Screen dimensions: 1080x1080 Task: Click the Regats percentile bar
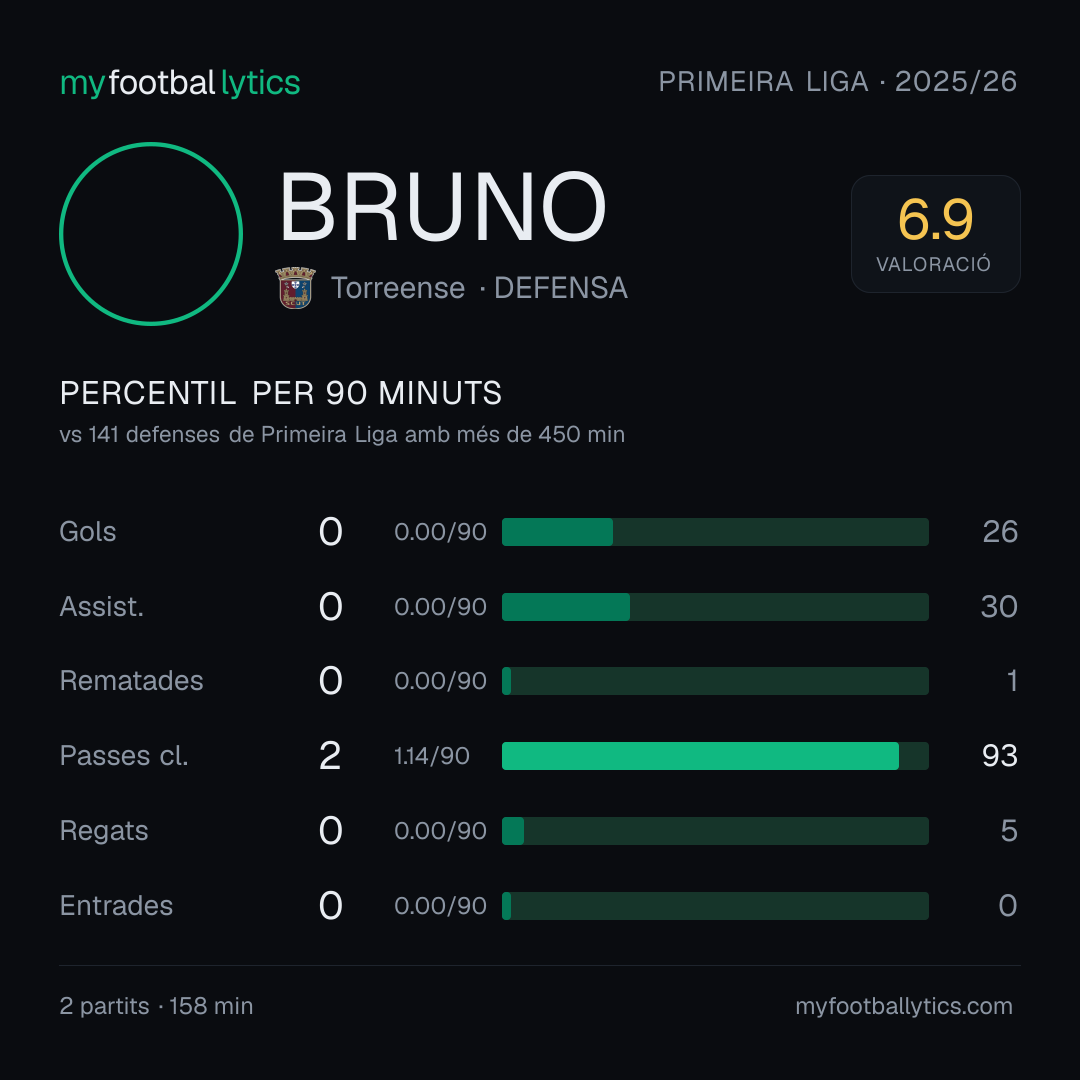click(715, 831)
